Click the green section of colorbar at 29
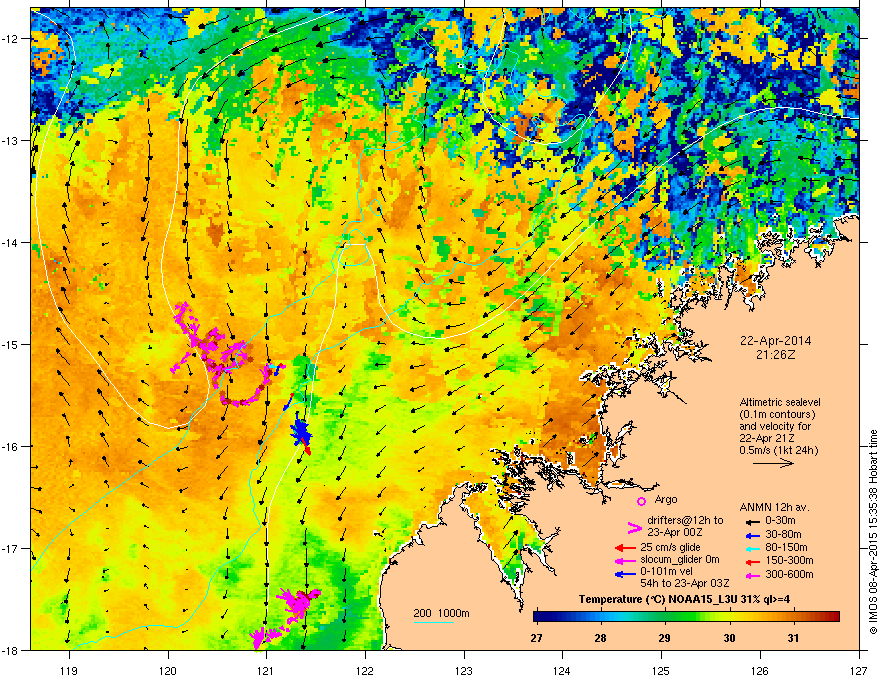 (665, 617)
